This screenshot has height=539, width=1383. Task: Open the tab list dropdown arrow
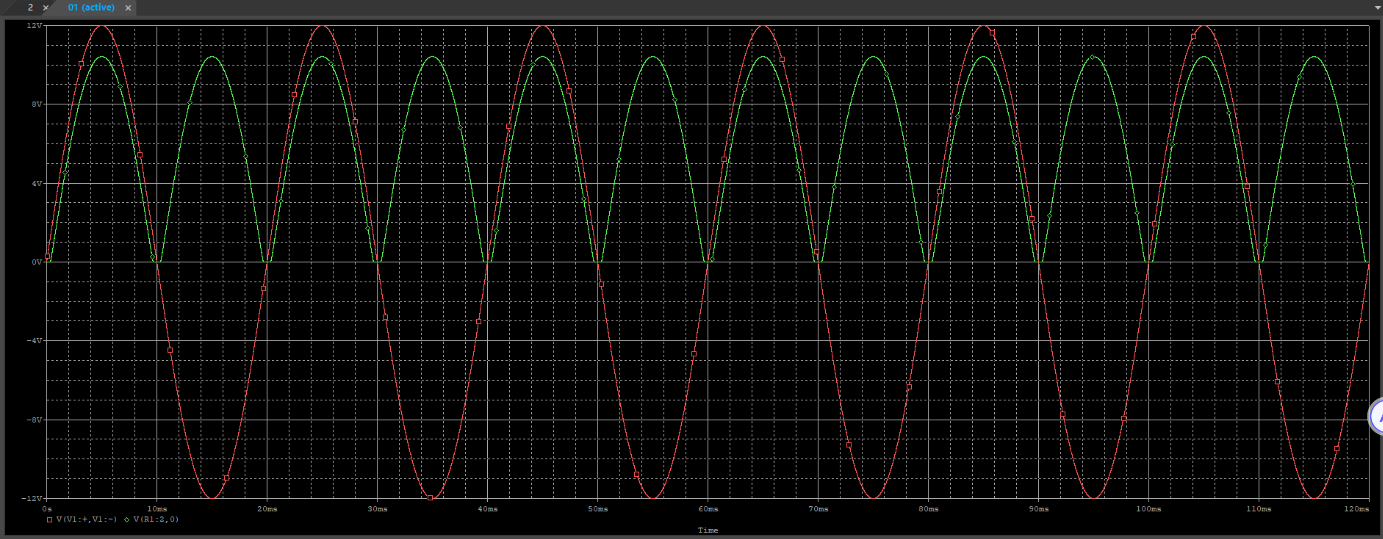1376,7
